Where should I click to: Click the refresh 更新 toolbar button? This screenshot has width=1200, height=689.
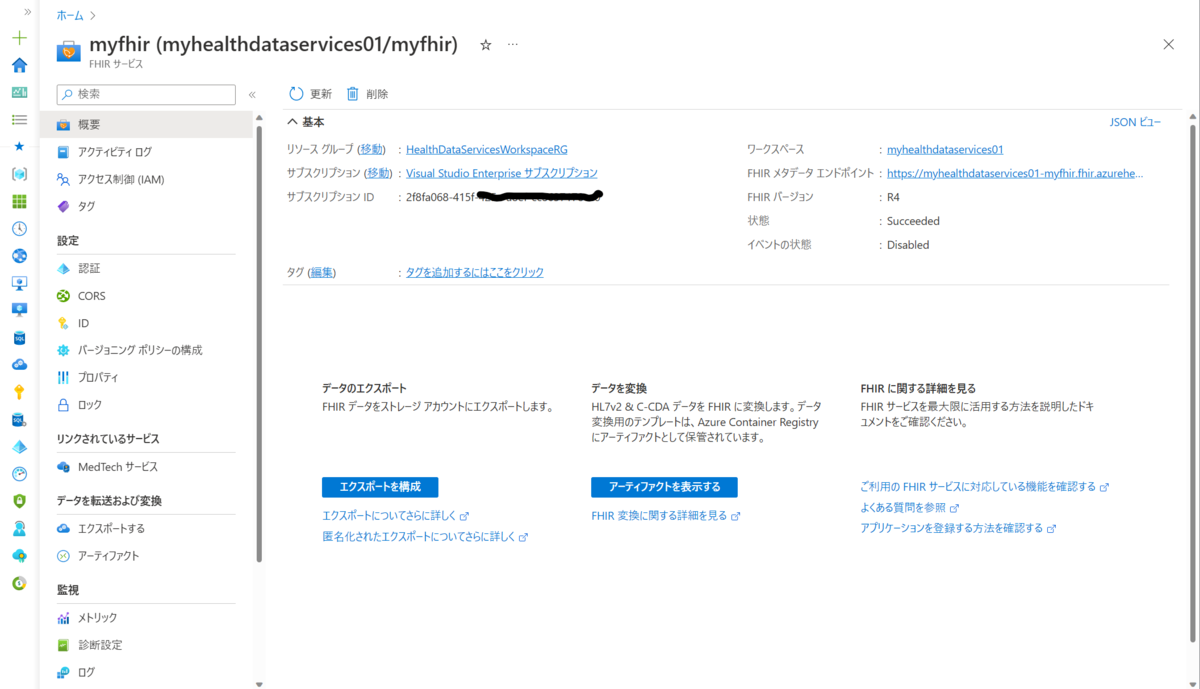[310, 94]
